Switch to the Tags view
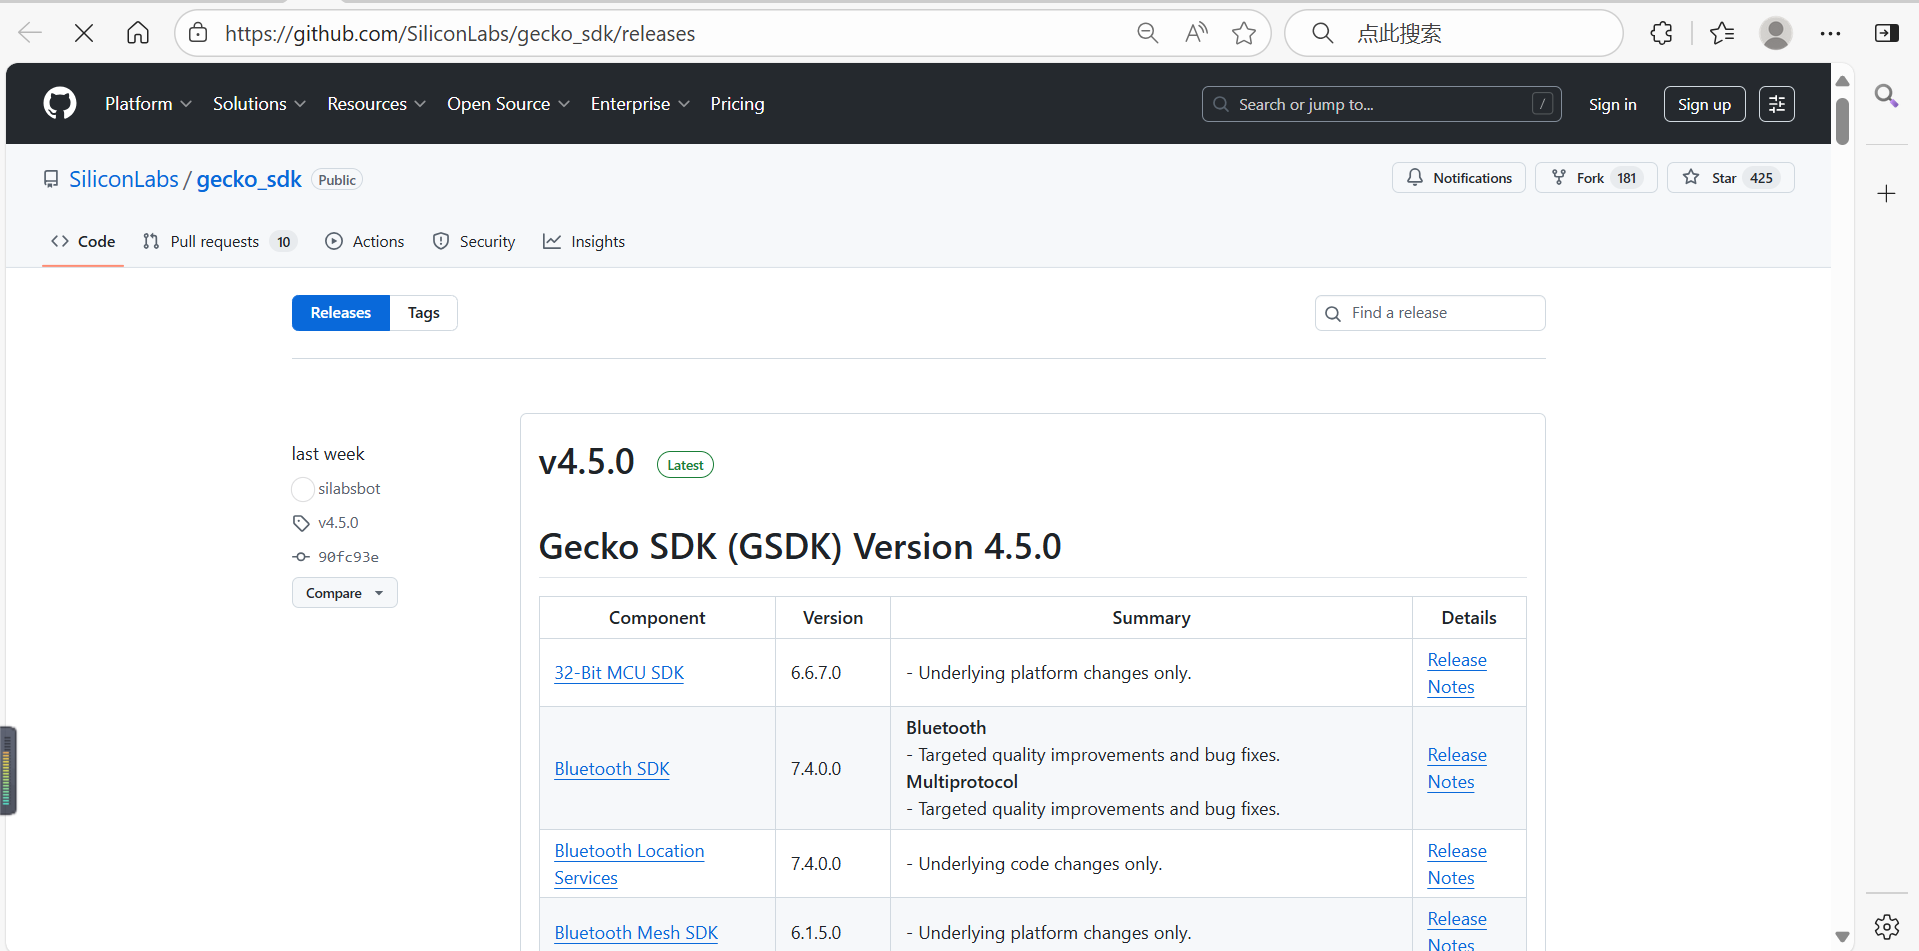1919x951 pixels. [x=424, y=313]
